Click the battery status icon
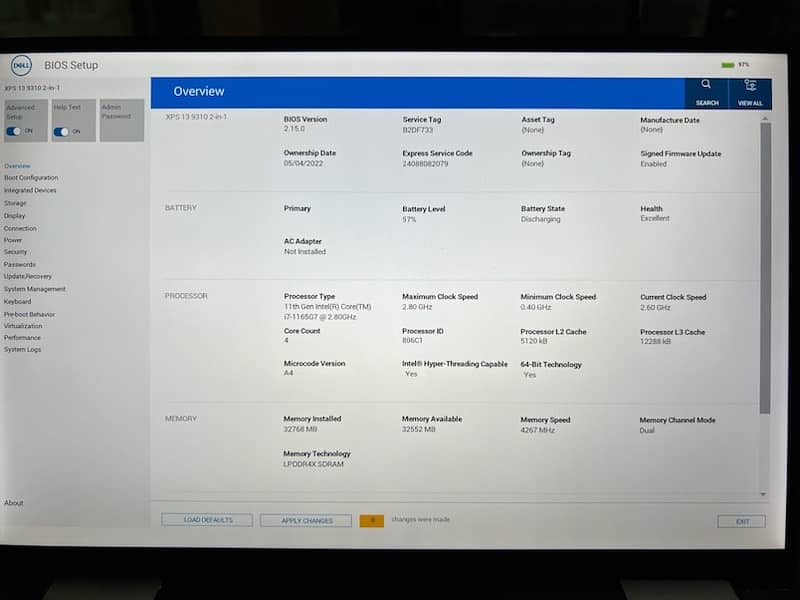 728,64
